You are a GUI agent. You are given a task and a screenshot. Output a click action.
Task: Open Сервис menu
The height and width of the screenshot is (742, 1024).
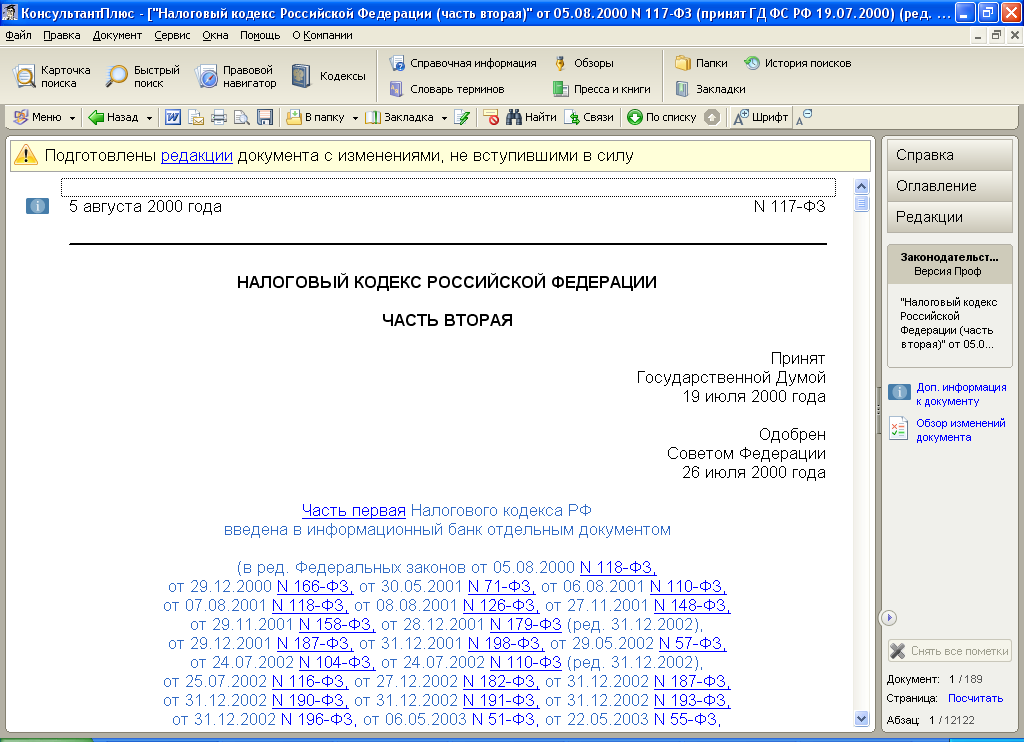[172, 35]
